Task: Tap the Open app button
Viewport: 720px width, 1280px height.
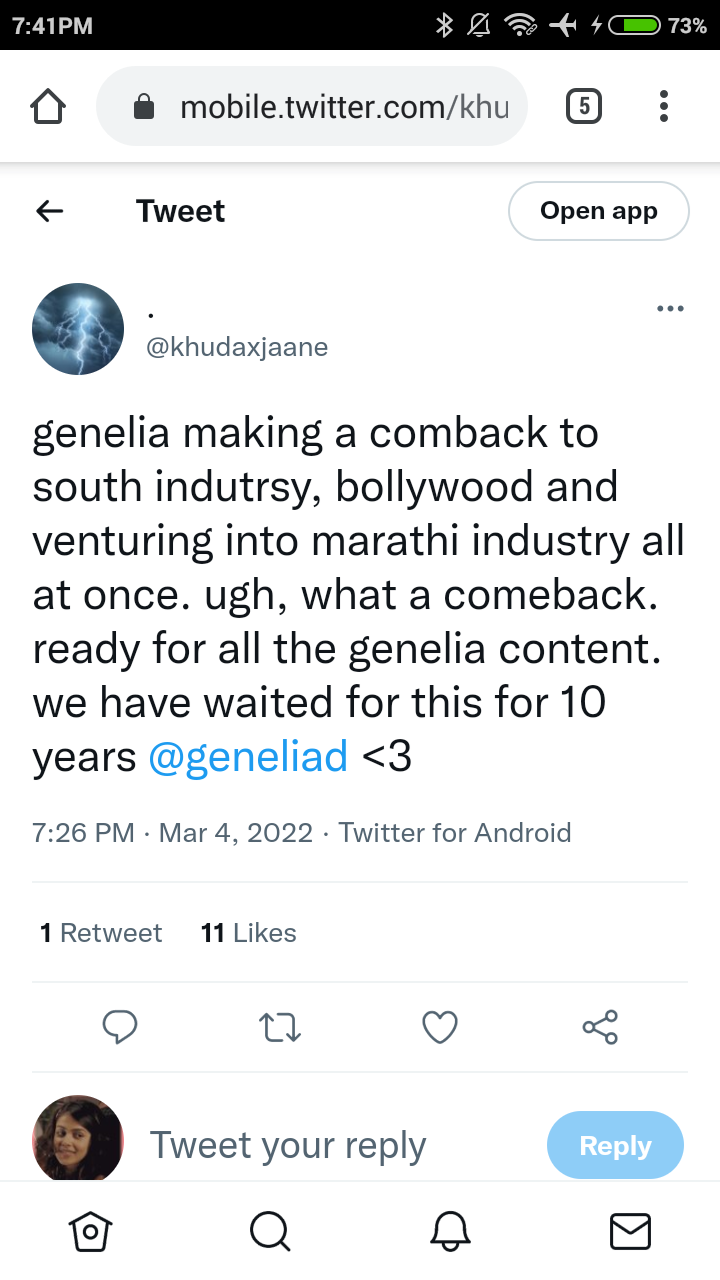Action: pyautogui.click(x=599, y=211)
